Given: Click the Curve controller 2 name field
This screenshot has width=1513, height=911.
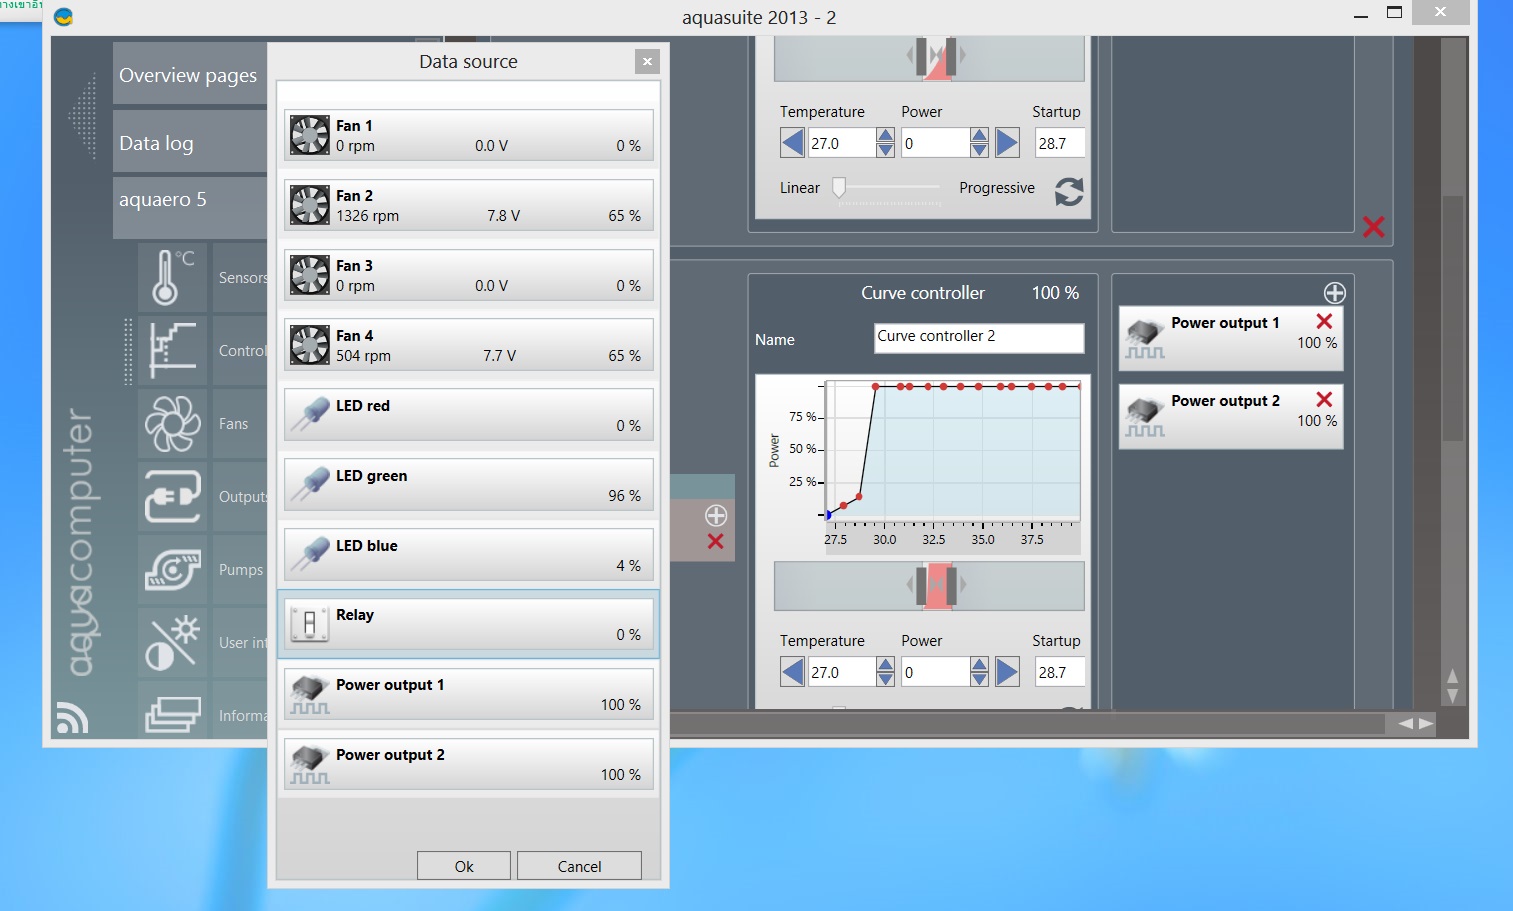Looking at the screenshot, I should (978, 337).
